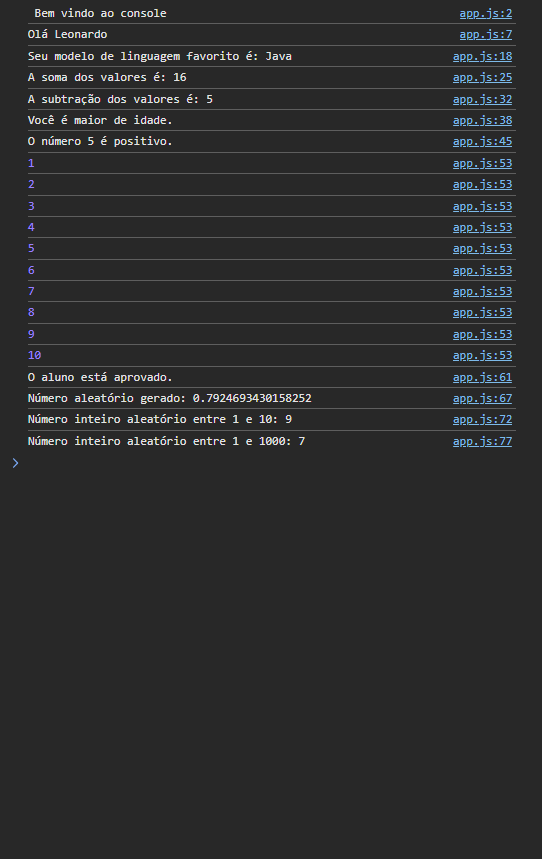Screen dimensions: 542x859
Task: Open the app.js:45 source link
Action: click(x=482, y=141)
